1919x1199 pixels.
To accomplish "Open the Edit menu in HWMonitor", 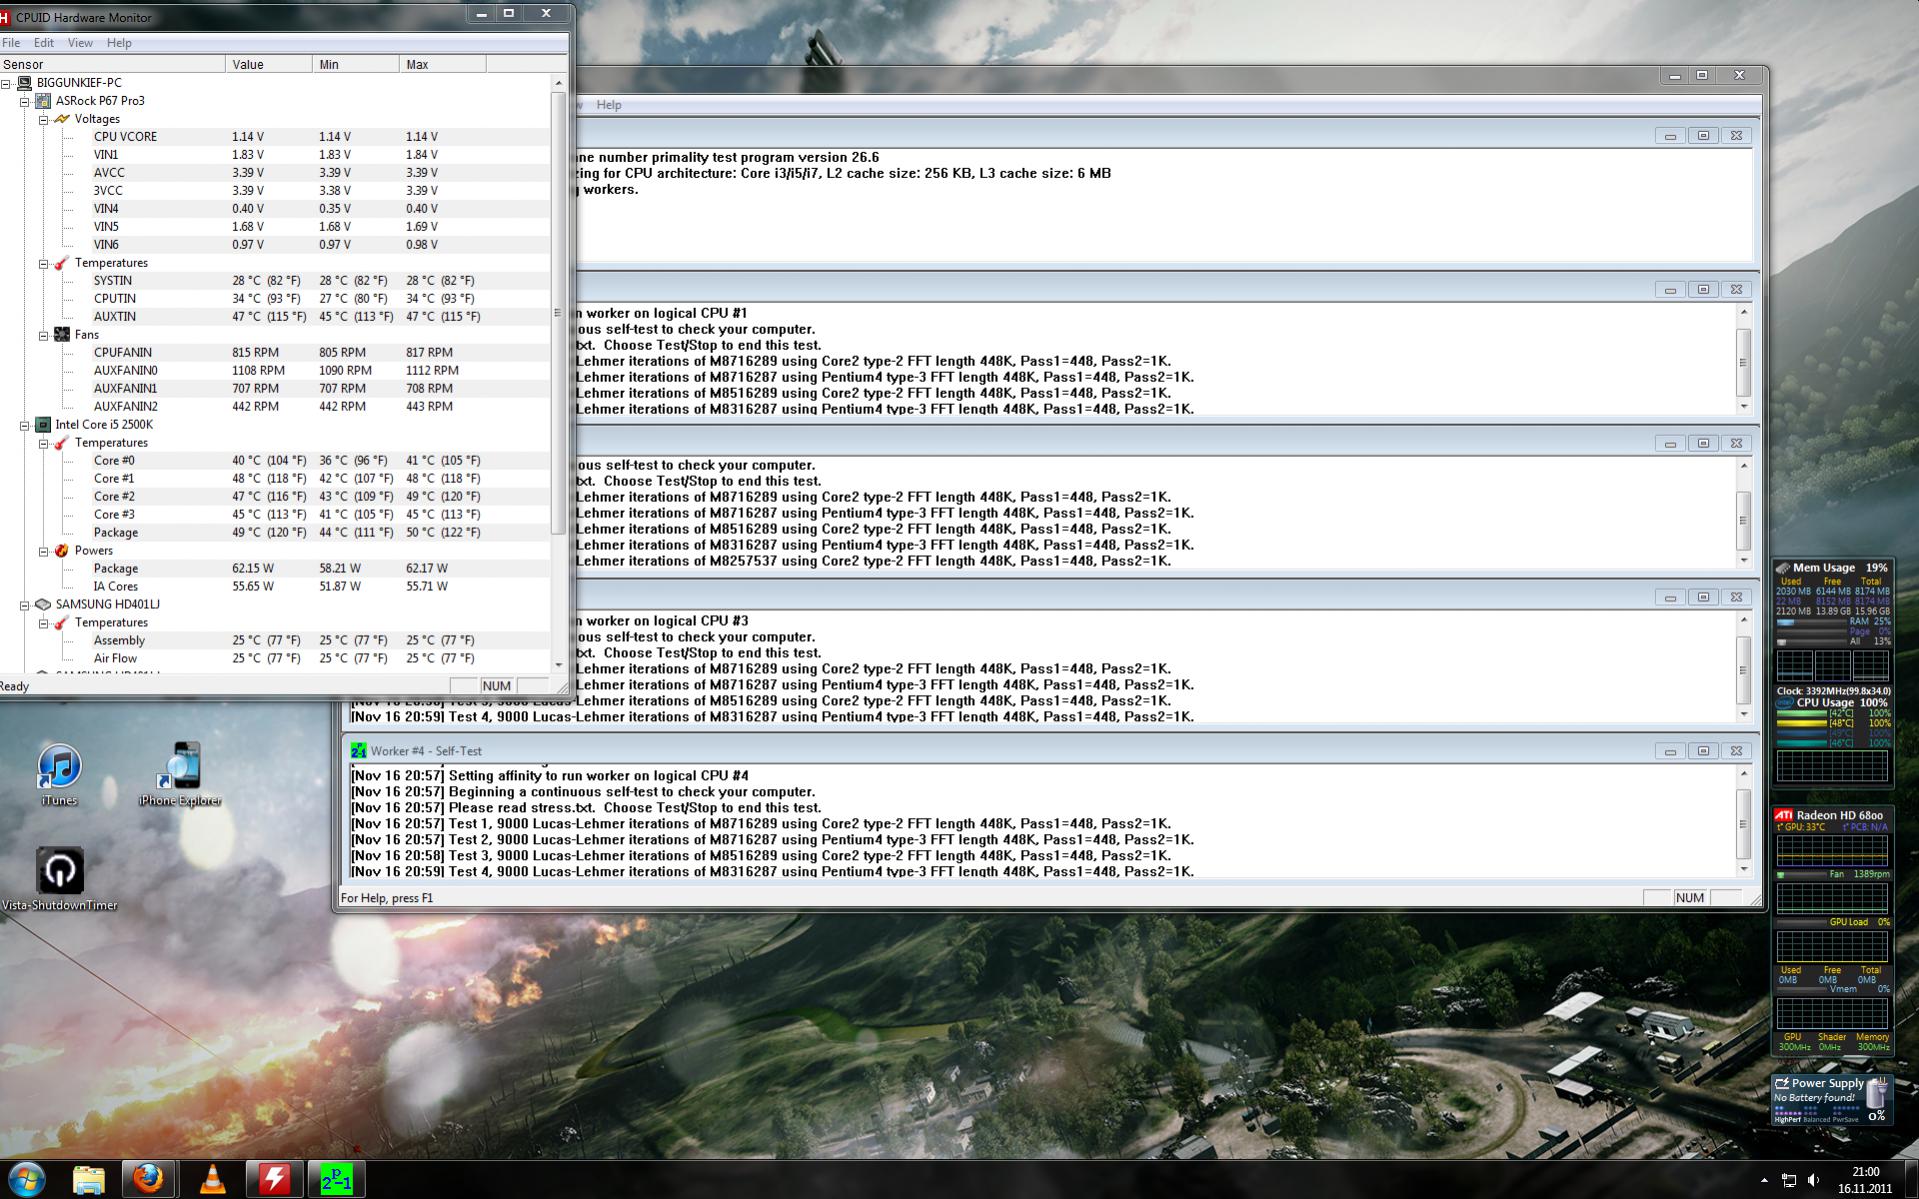I will coord(44,43).
